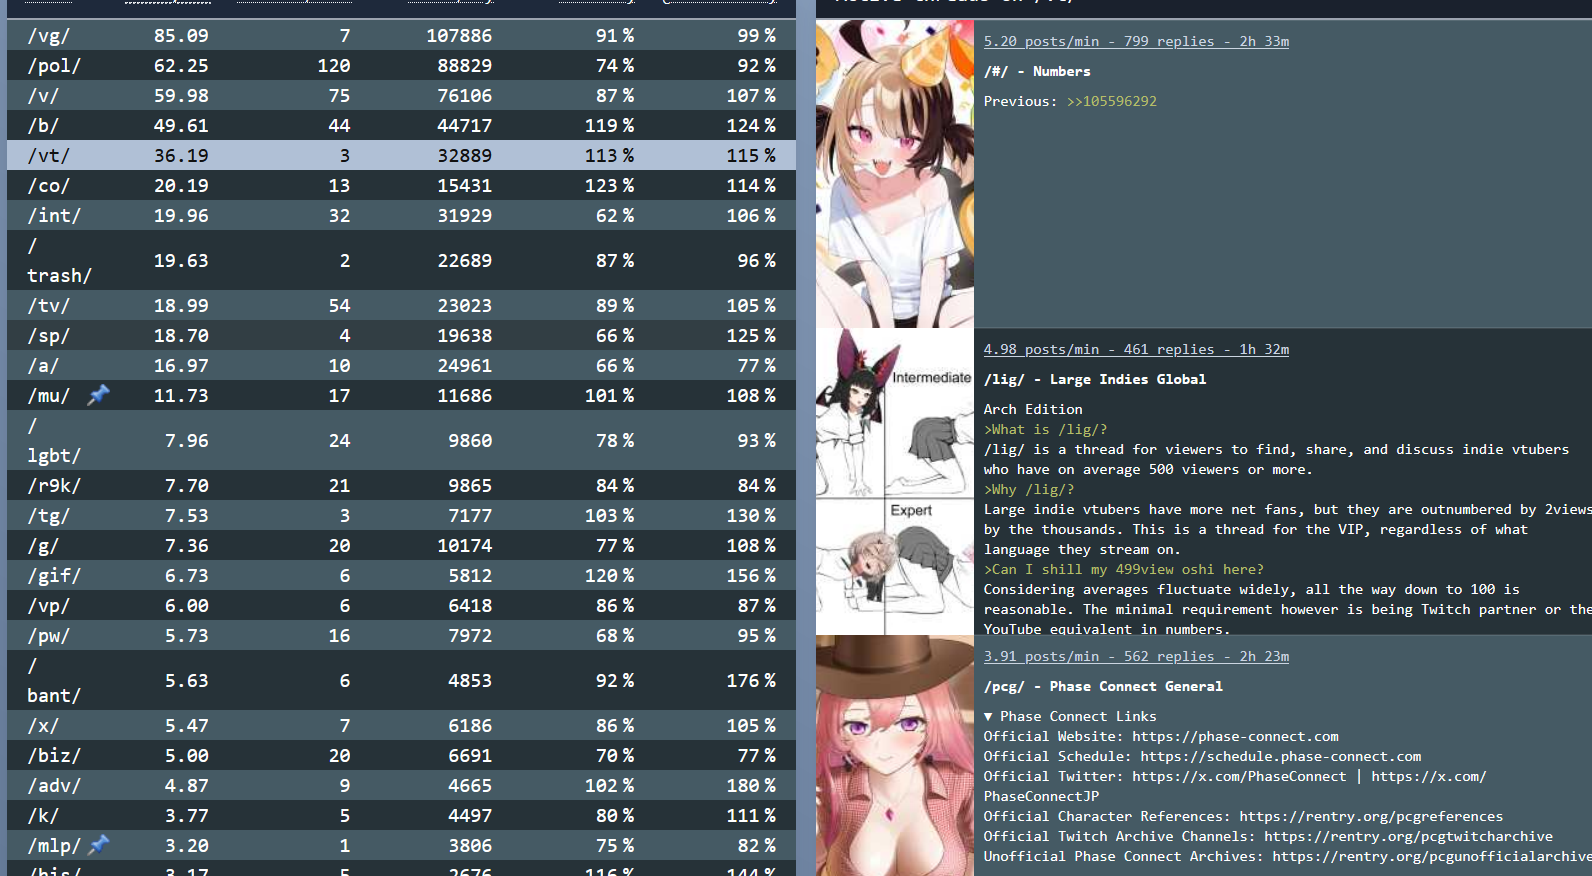Click the 123 % value in the /co/ row

pyautogui.click(x=609, y=185)
